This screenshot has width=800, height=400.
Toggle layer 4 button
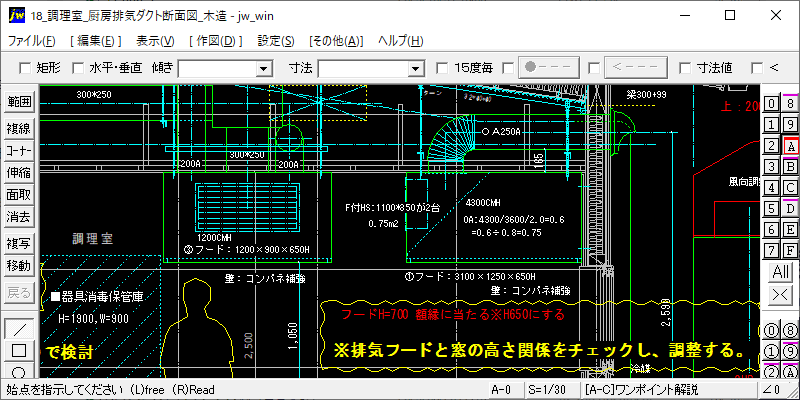772,188
